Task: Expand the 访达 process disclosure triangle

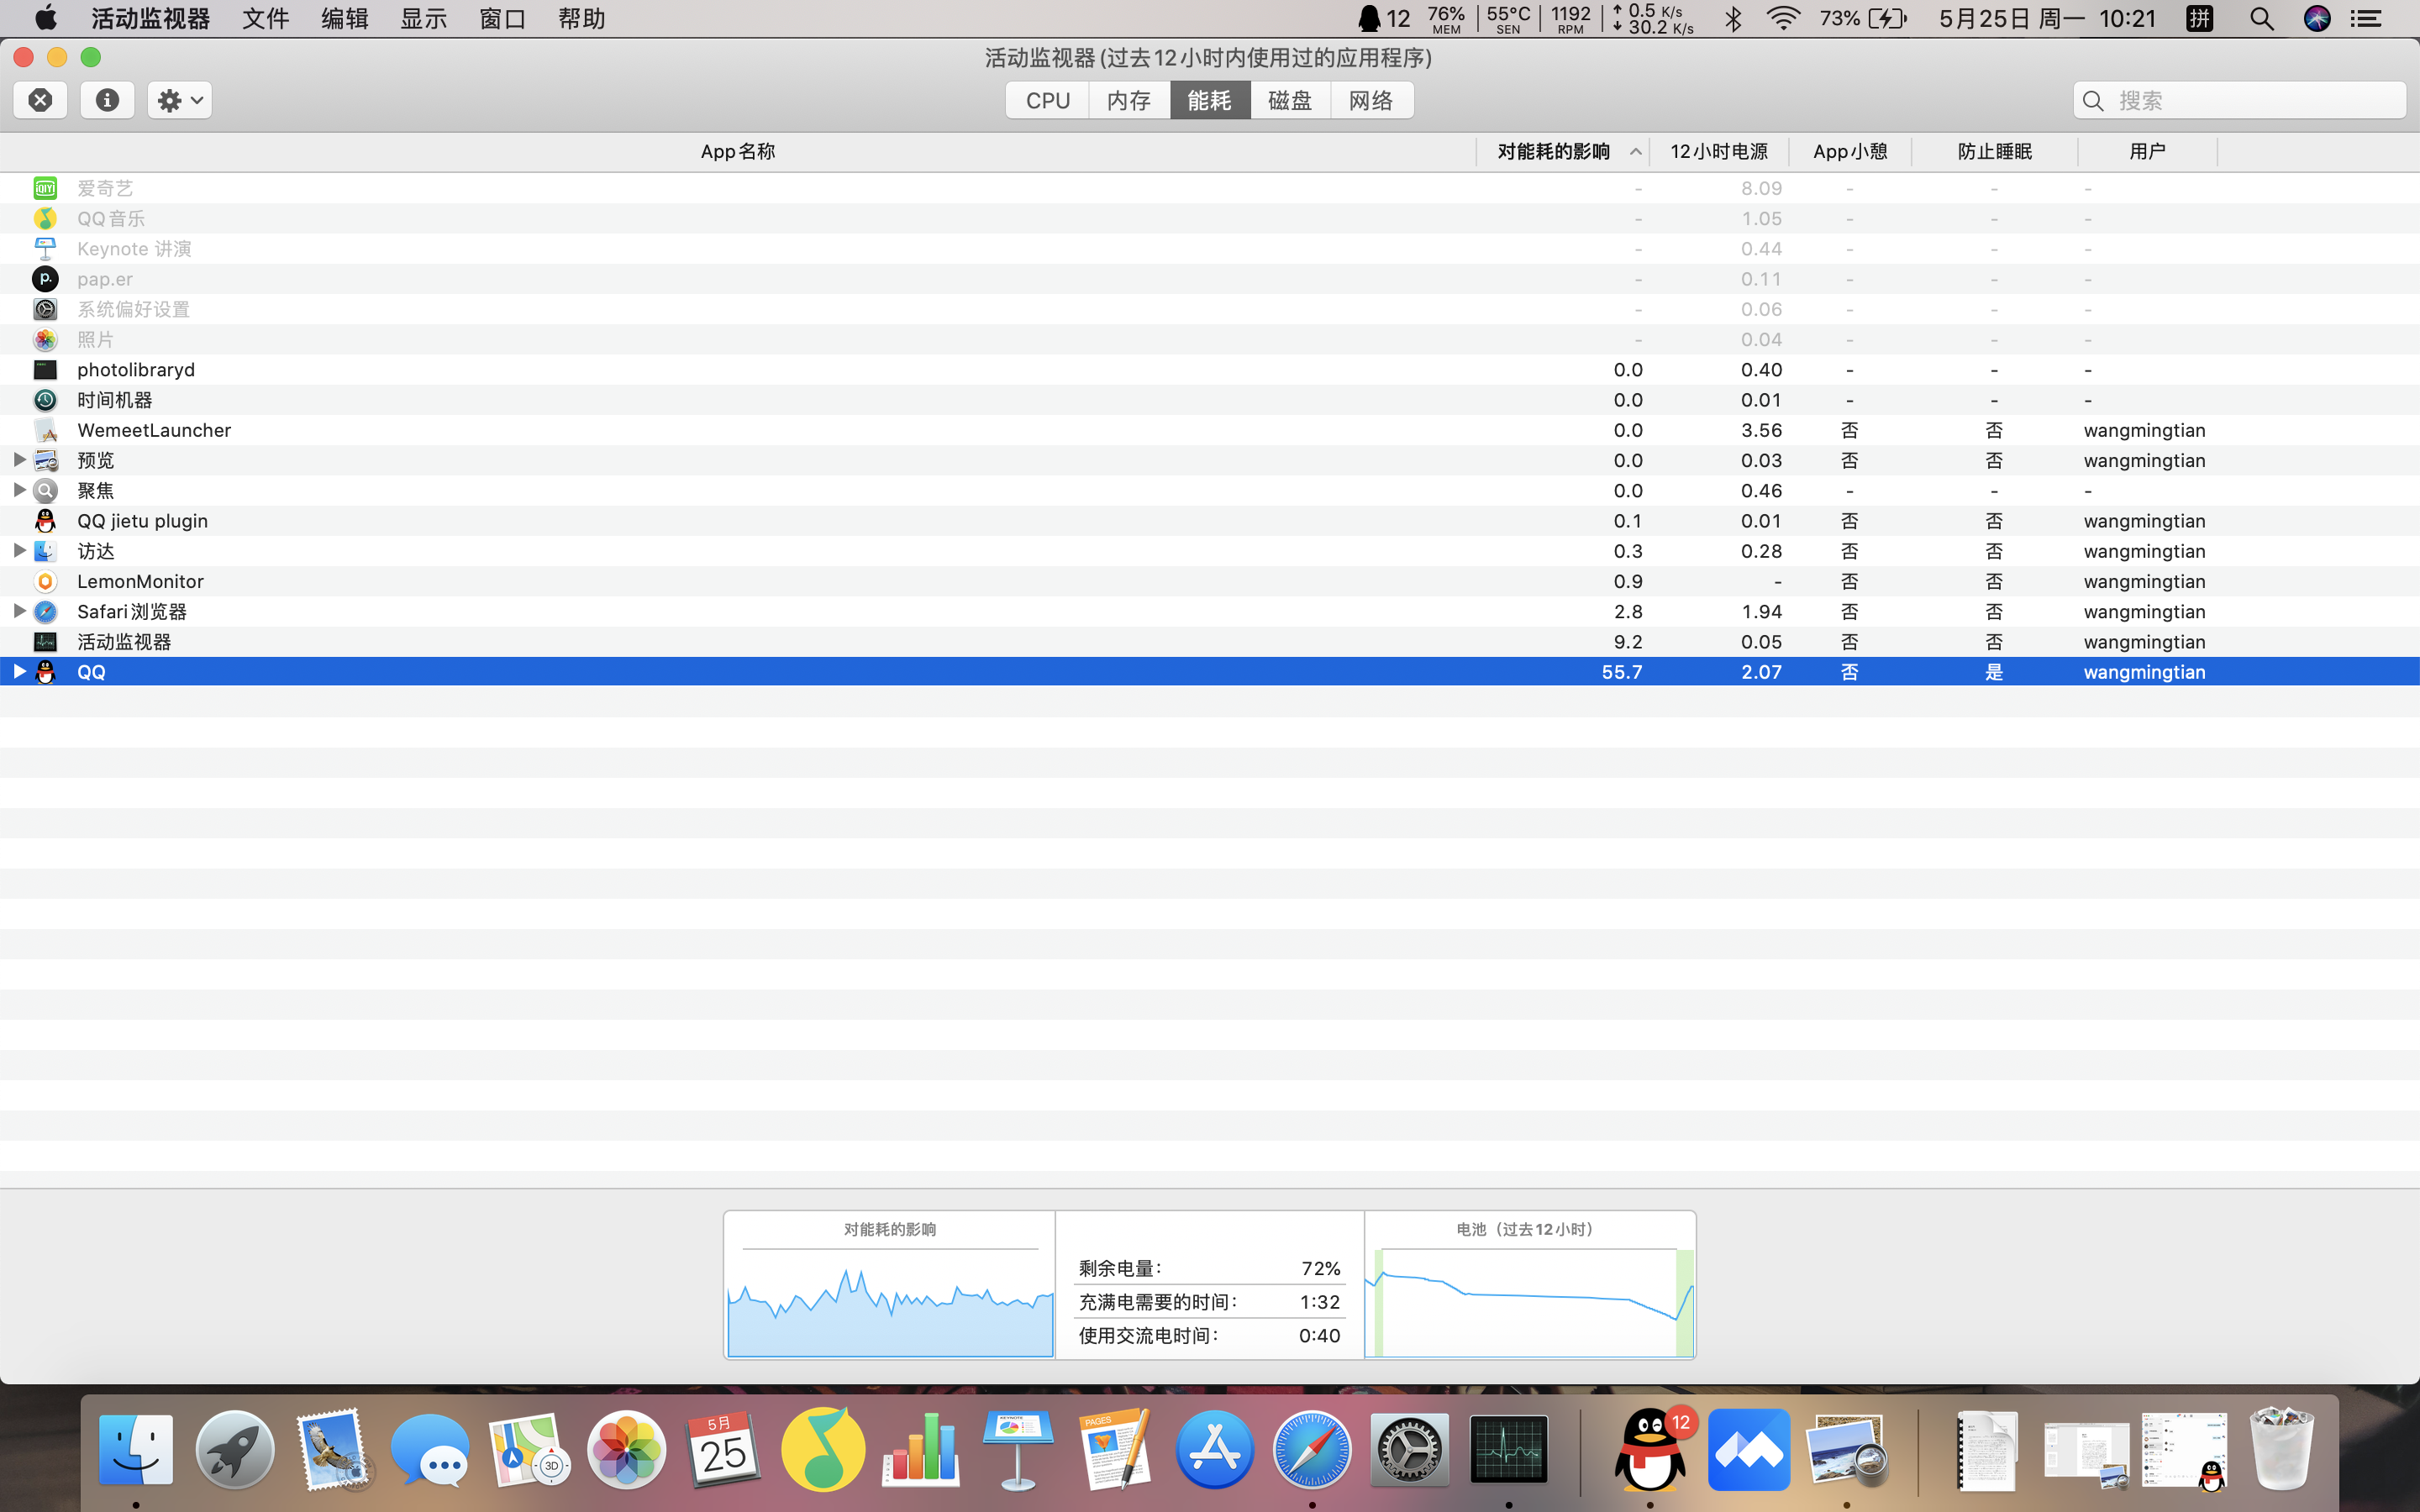Action: (x=19, y=550)
